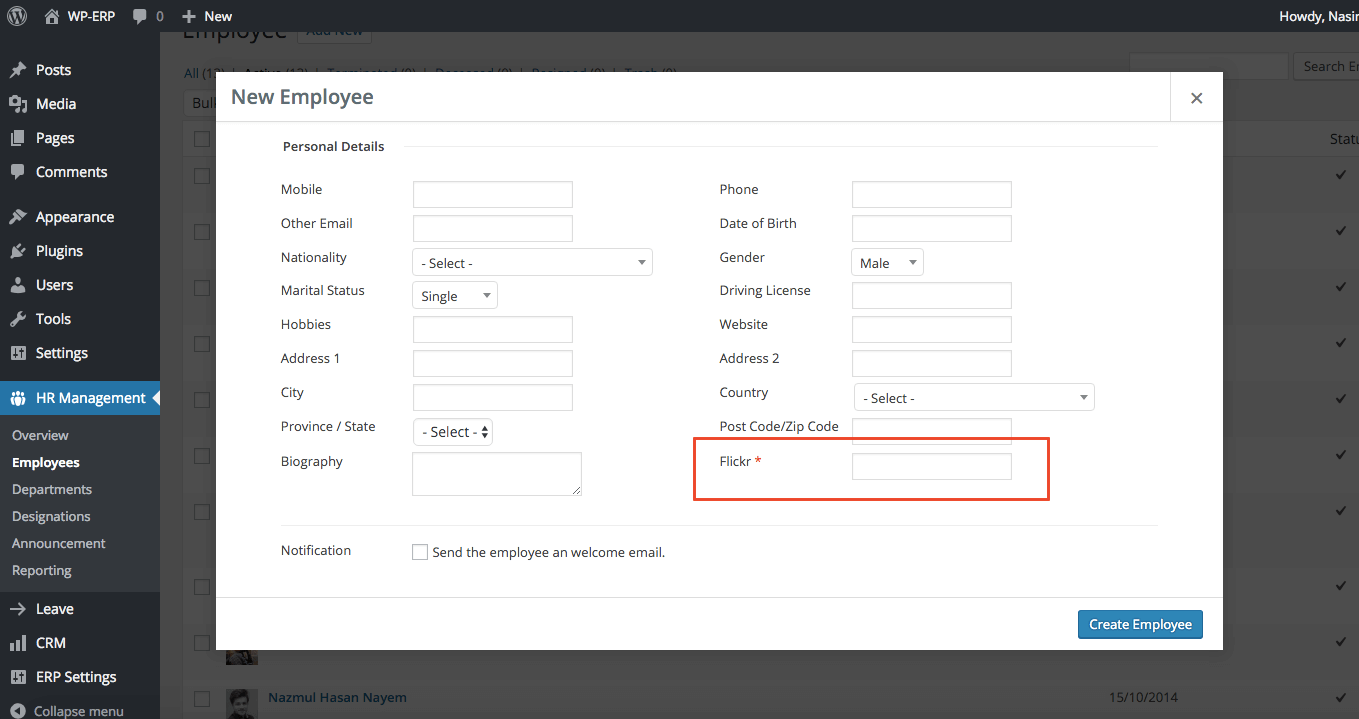Click the Plugins plugin icon

point(20,250)
